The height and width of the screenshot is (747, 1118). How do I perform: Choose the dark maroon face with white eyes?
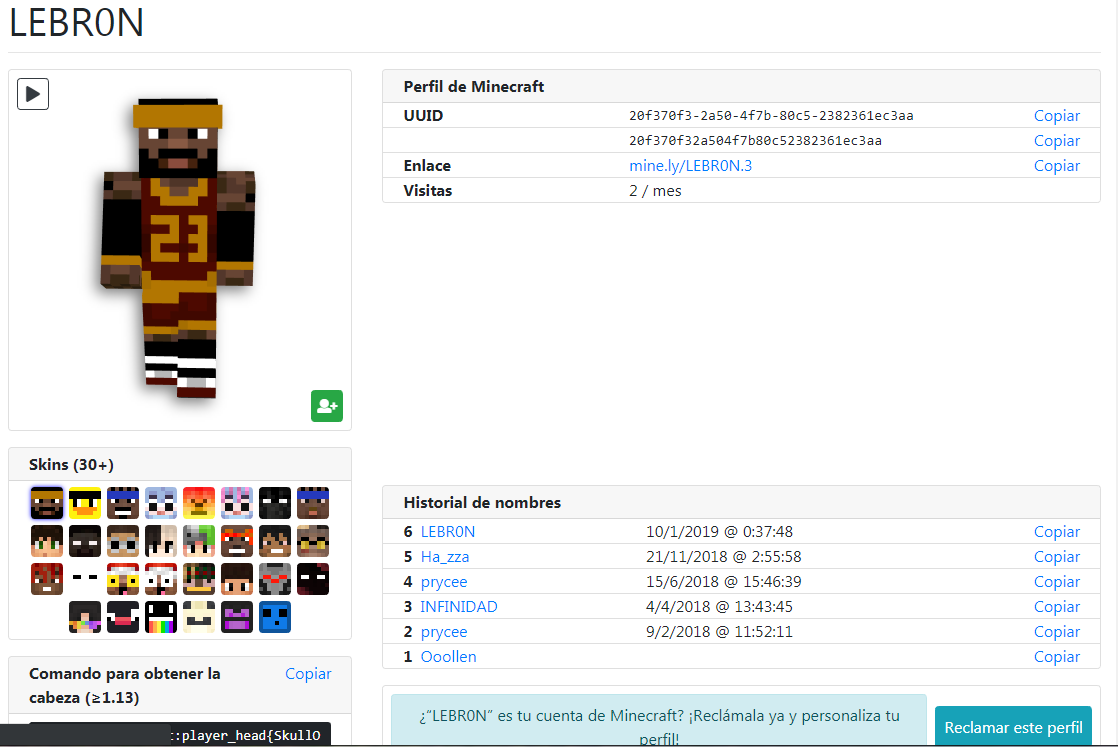pyautogui.click(x=313, y=579)
